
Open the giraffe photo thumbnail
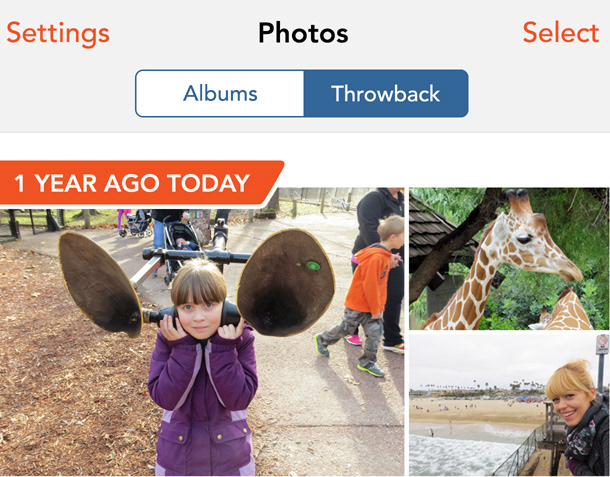(509, 259)
